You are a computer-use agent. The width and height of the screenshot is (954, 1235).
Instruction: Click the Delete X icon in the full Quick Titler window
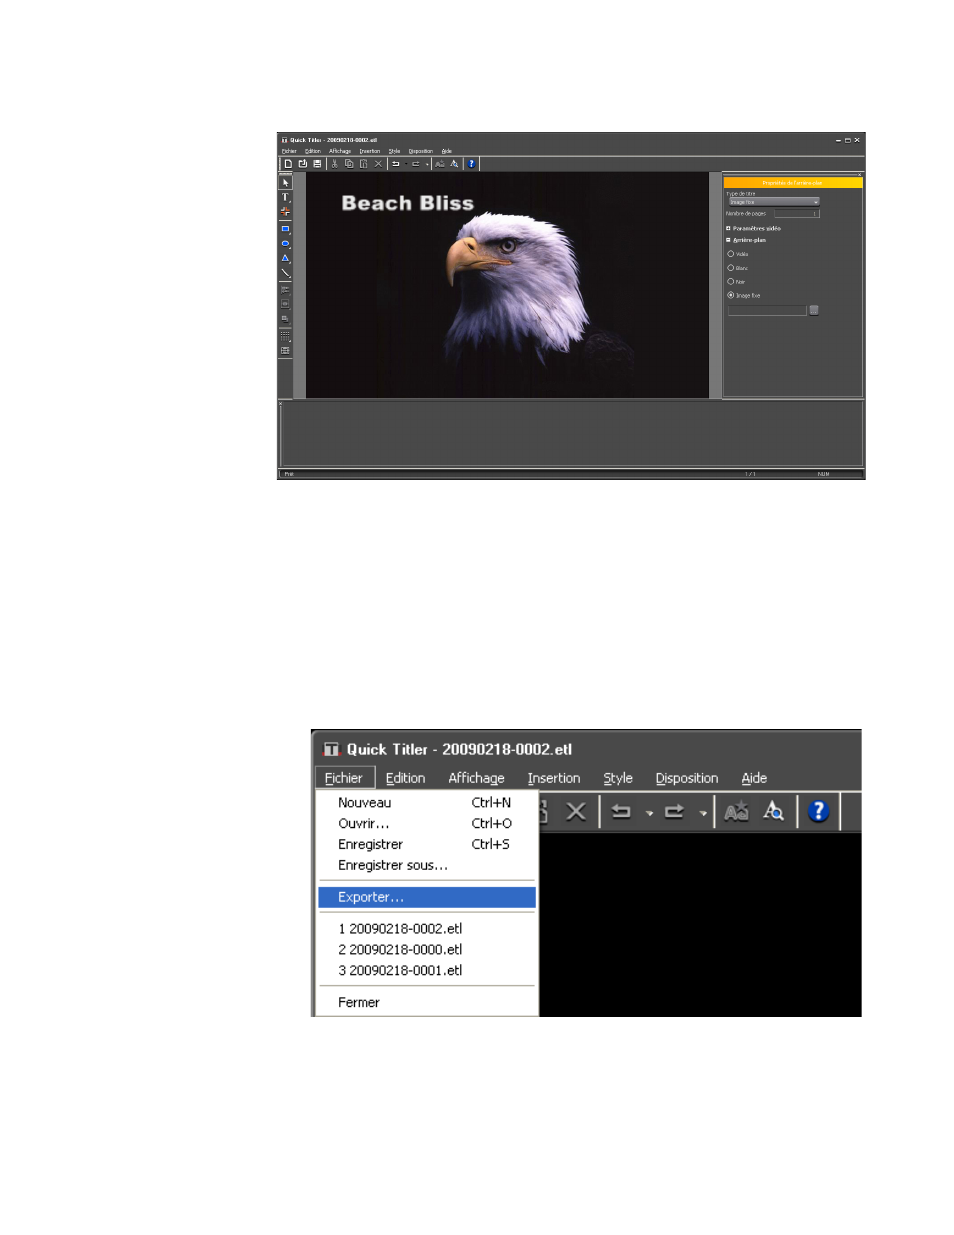[x=378, y=163]
